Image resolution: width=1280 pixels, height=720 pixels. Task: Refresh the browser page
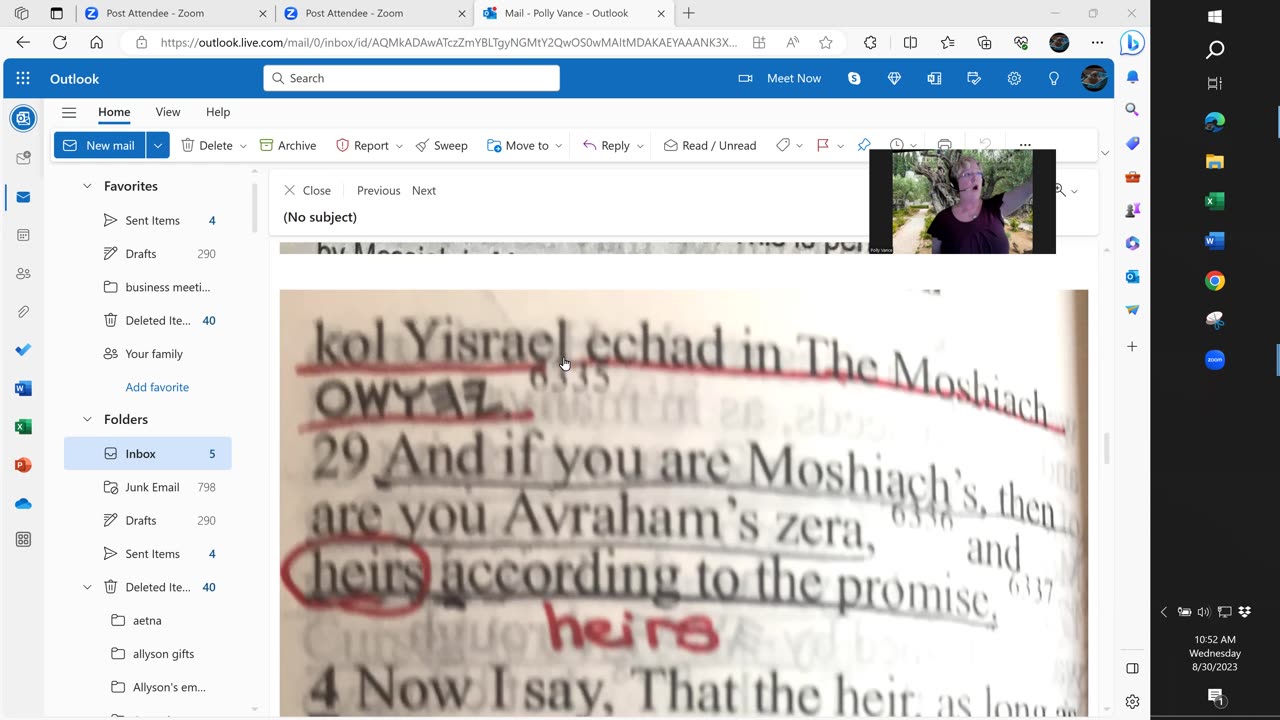[x=60, y=43]
